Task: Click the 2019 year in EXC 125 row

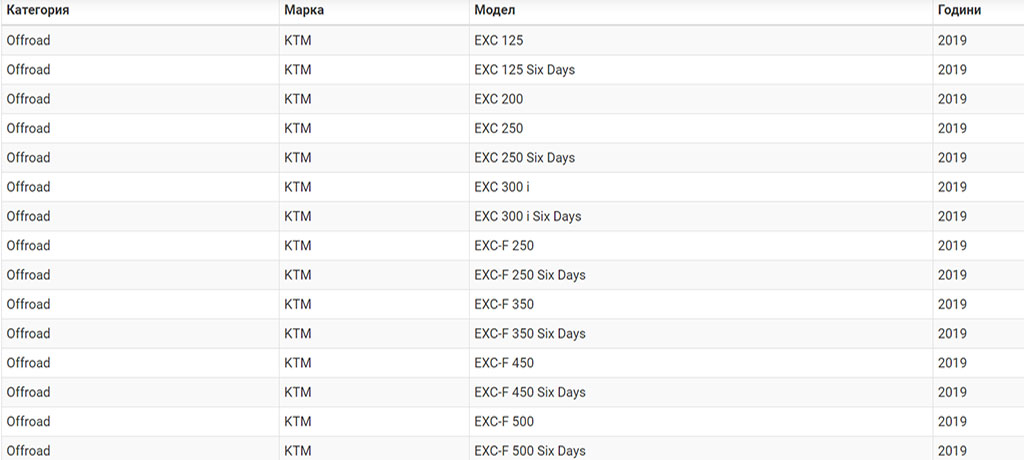Action: [x=952, y=41]
